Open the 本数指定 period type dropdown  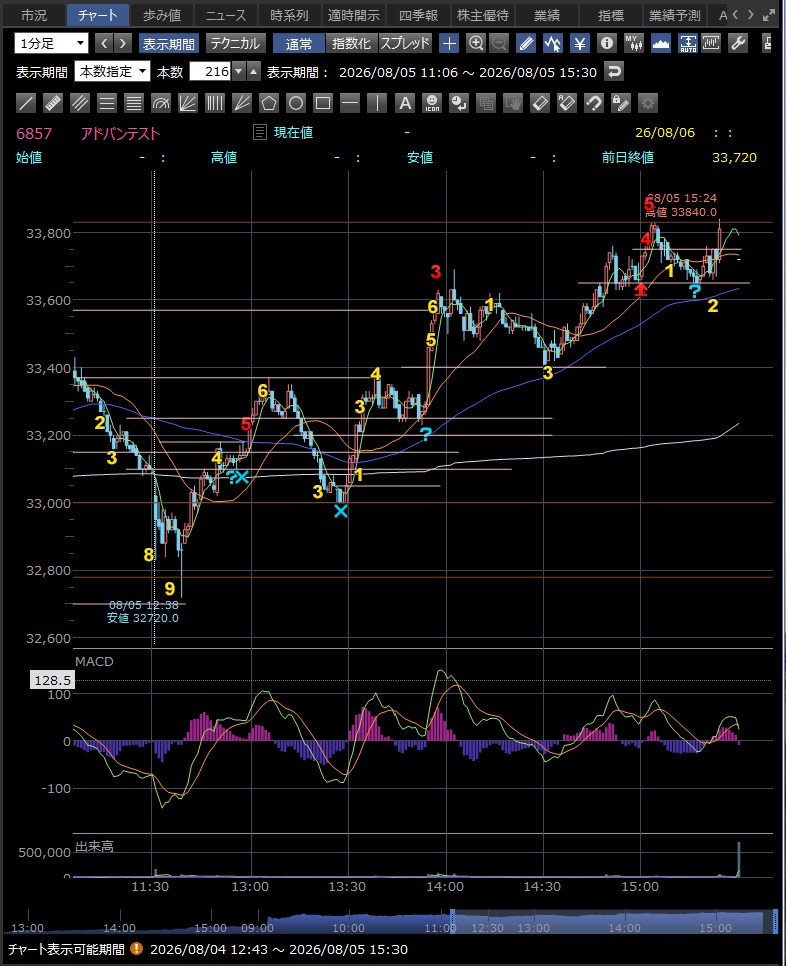pos(112,71)
